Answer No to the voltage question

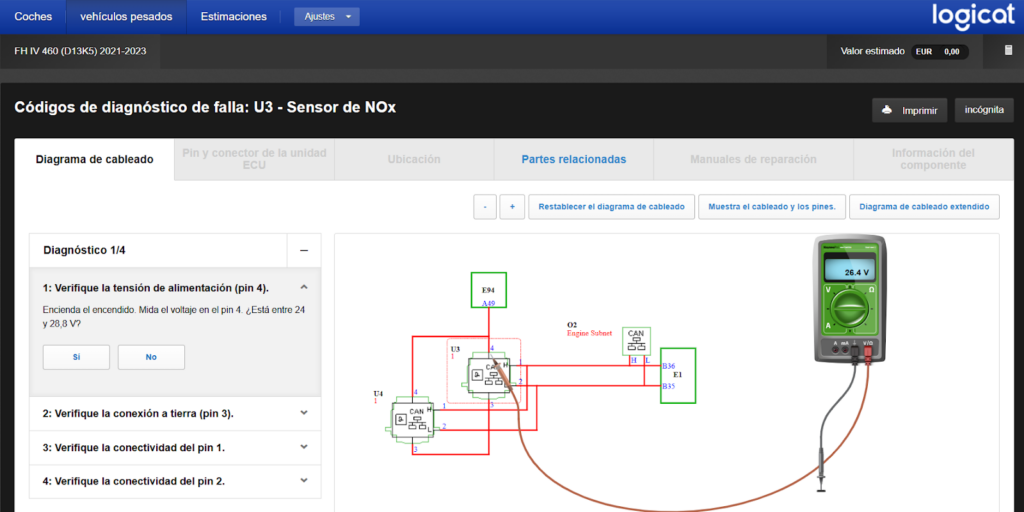(152, 357)
